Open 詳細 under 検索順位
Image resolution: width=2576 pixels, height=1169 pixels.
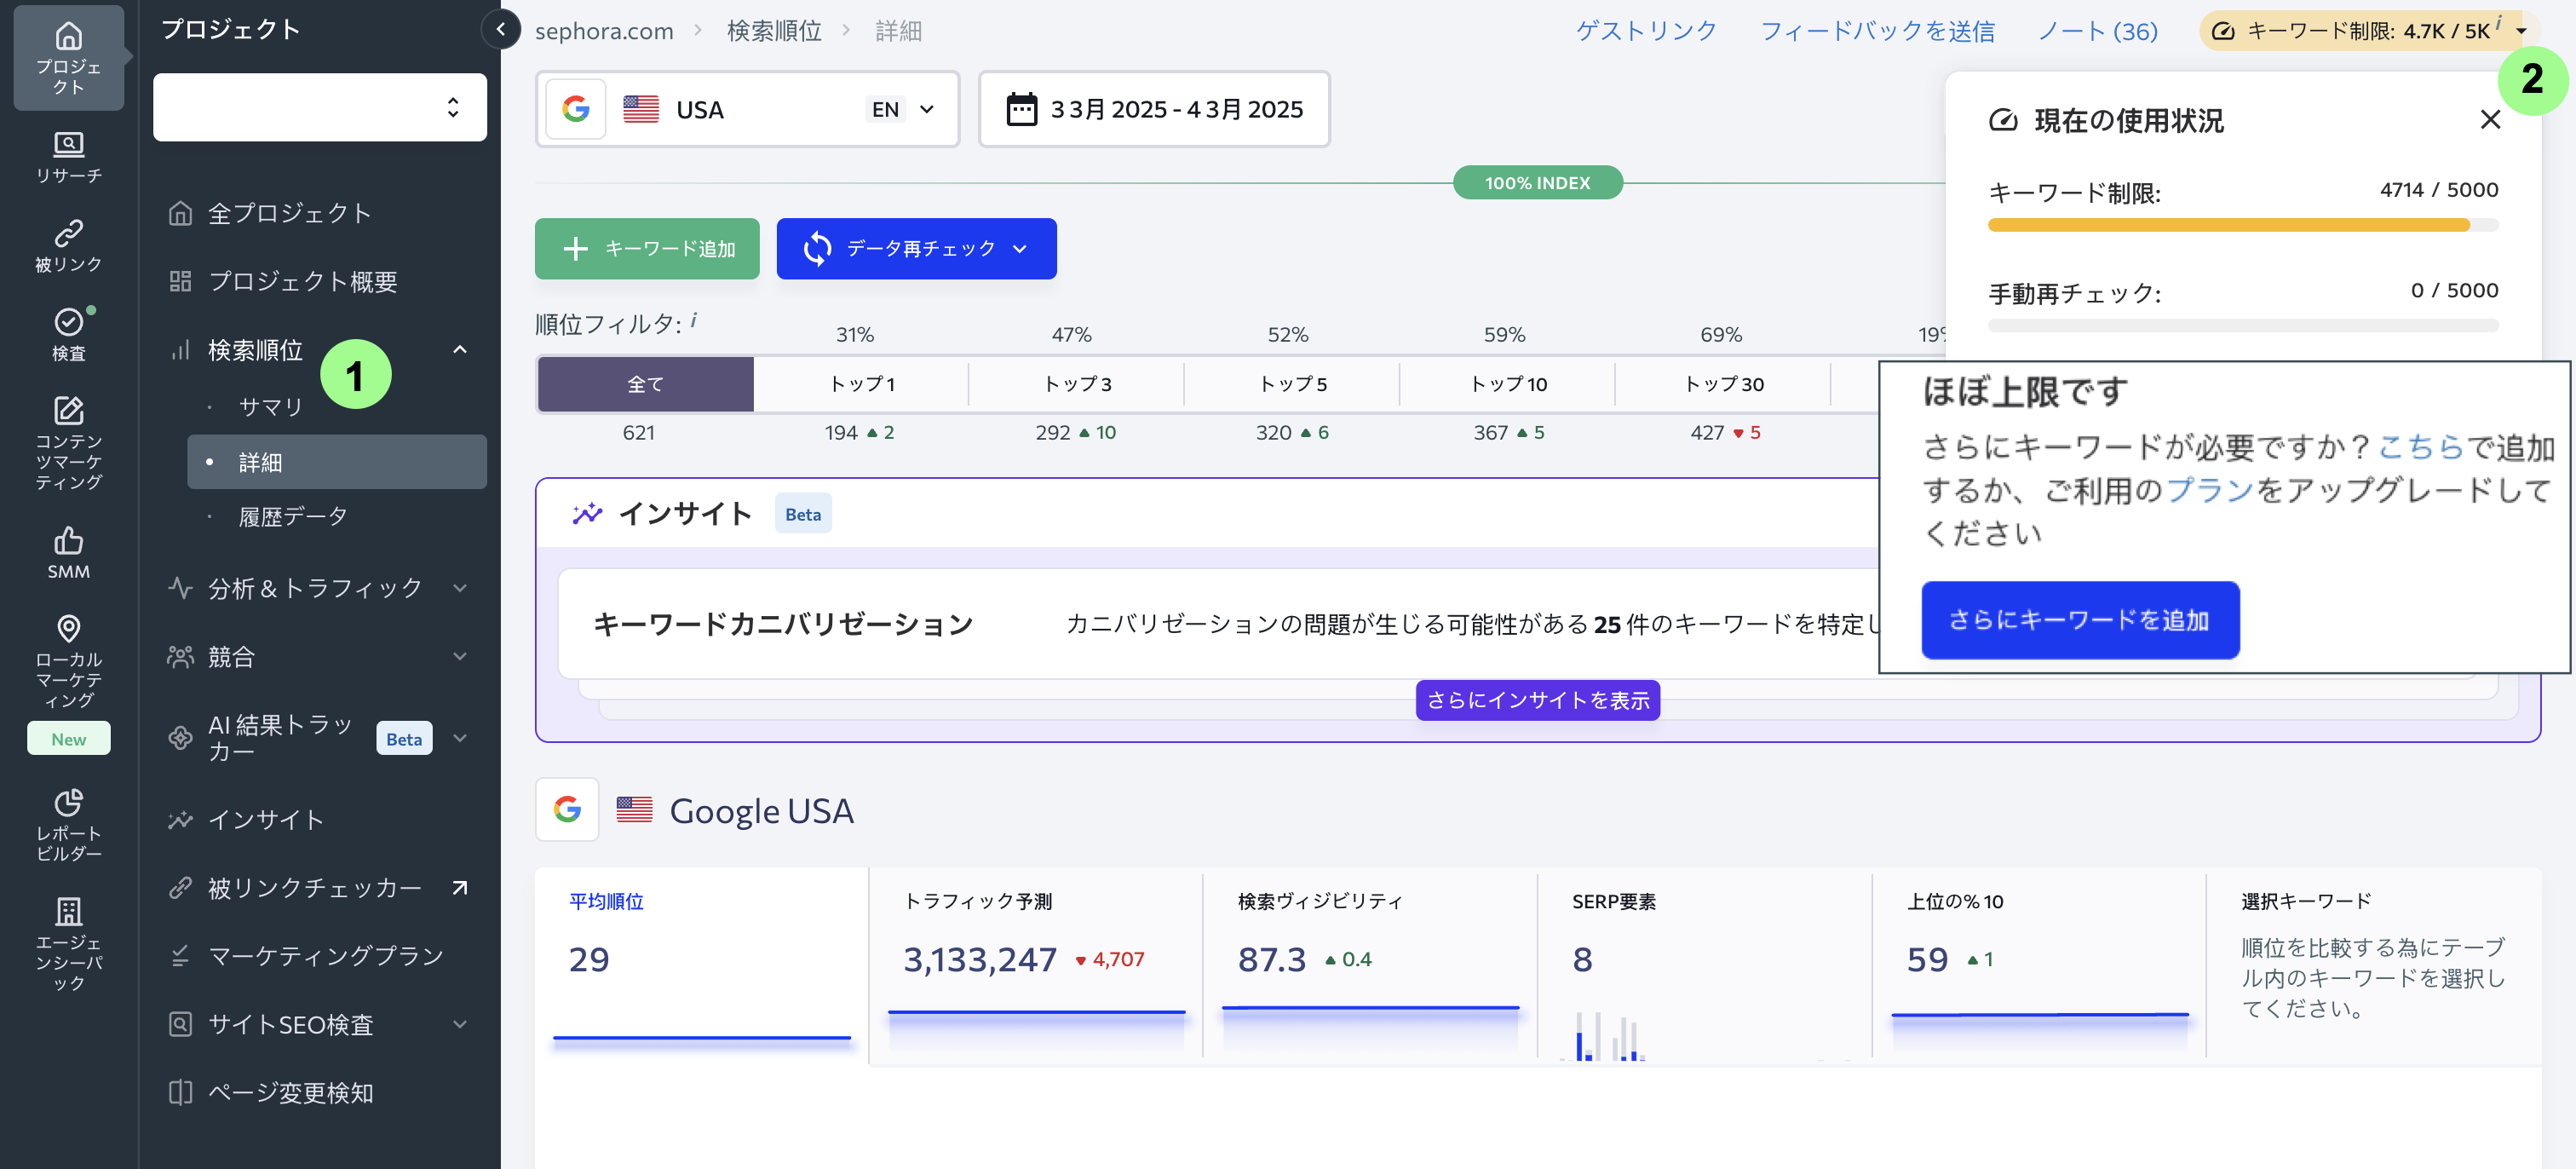point(337,462)
